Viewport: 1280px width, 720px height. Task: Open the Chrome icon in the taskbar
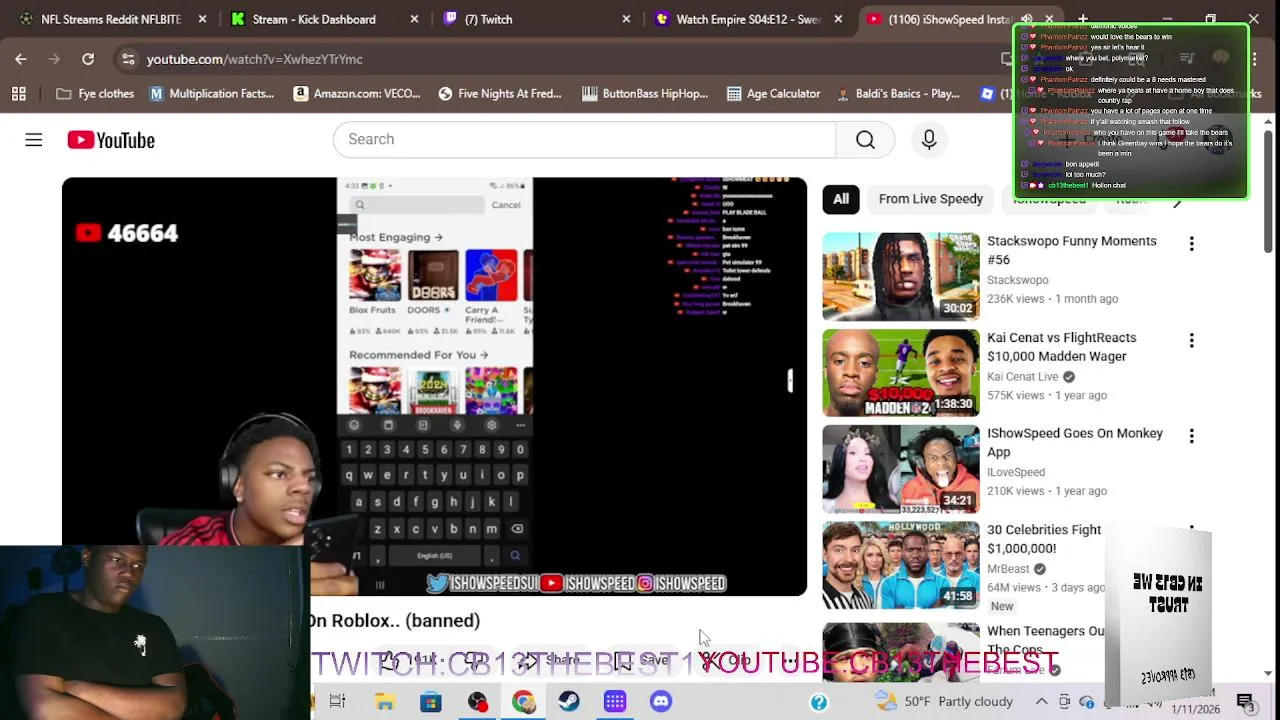click(x=523, y=702)
